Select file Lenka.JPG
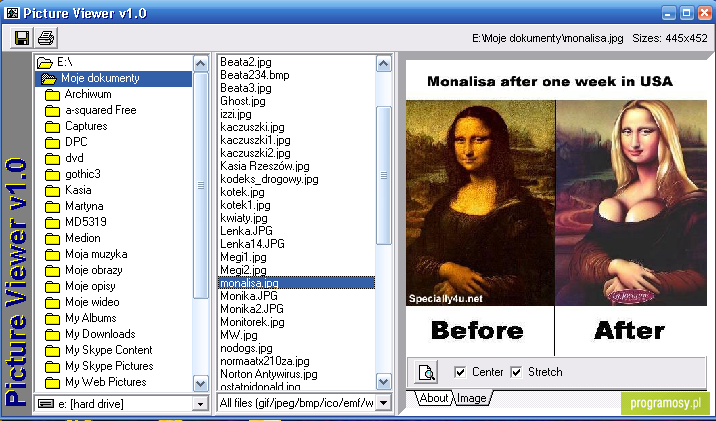Viewport: 716px width, 421px height. tap(246, 231)
